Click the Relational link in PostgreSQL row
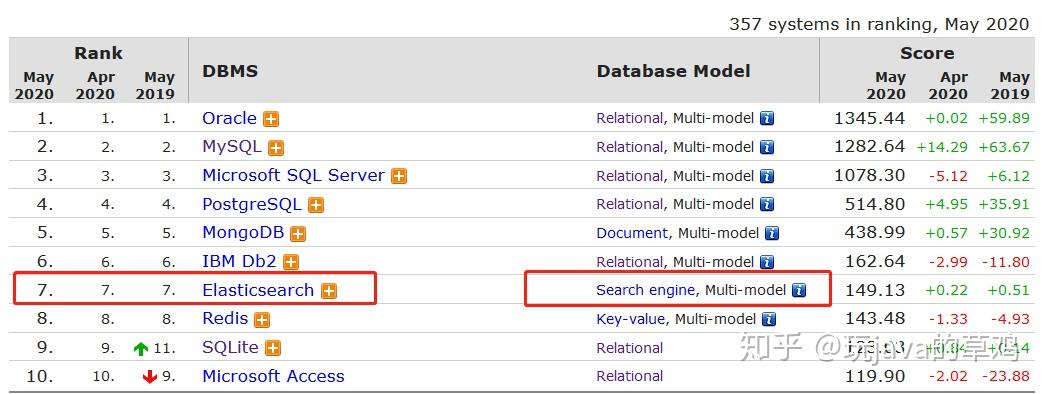The width and height of the screenshot is (1047, 394). [x=630, y=204]
